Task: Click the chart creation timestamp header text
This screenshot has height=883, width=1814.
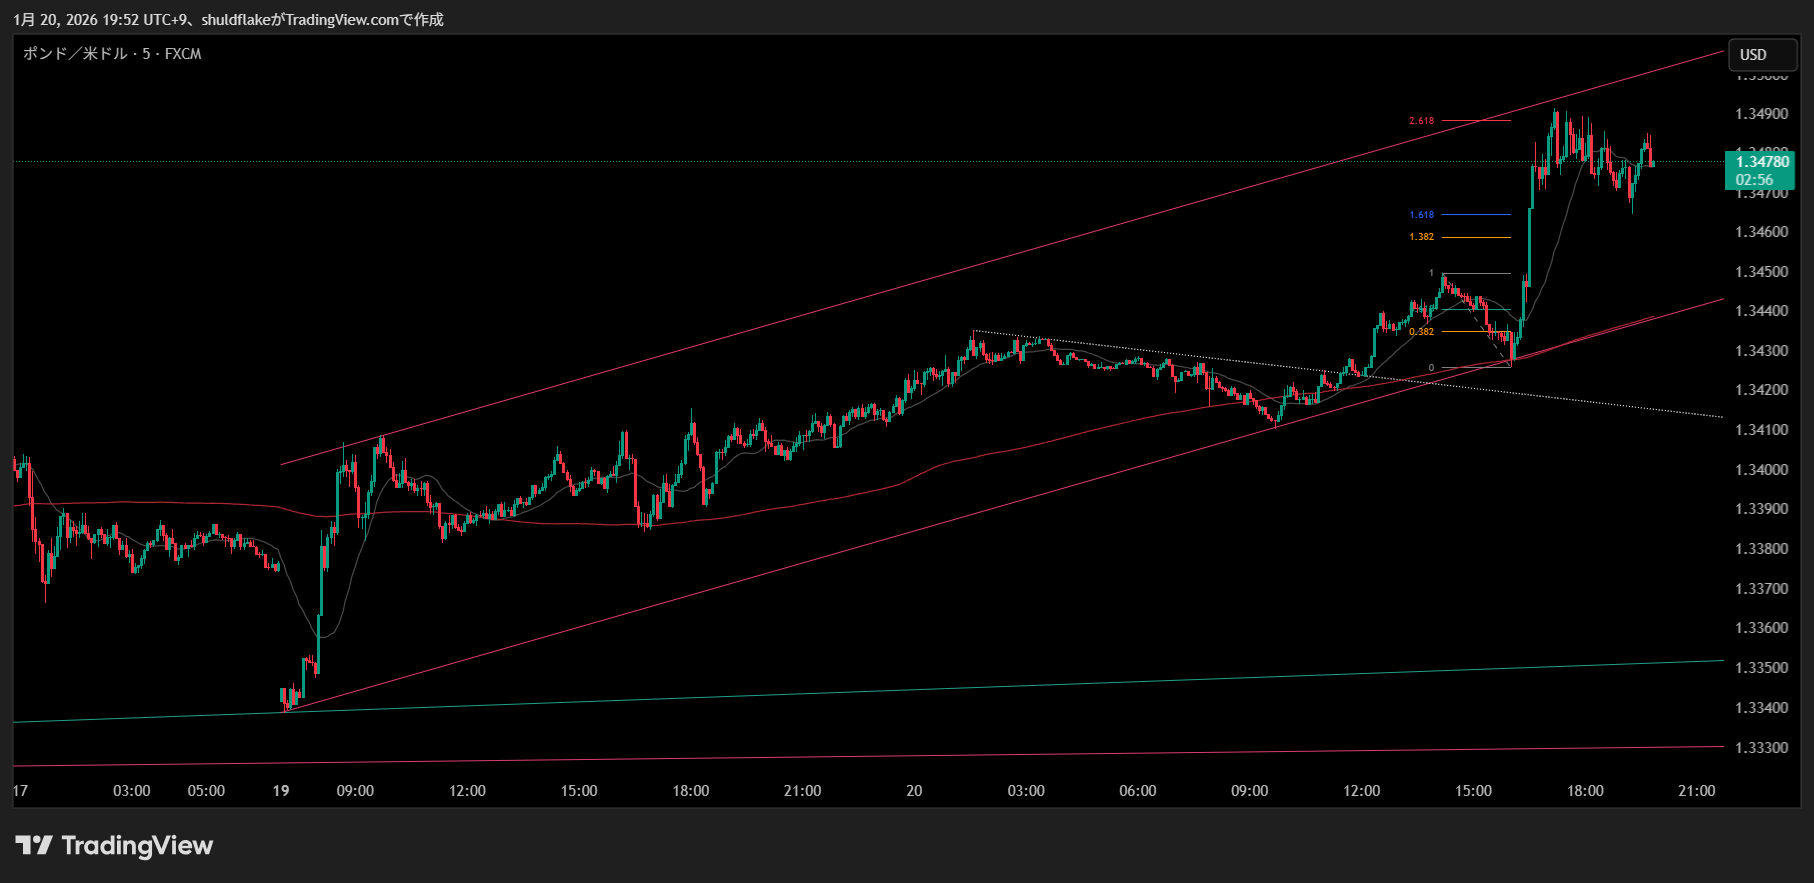Action: (228, 20)
